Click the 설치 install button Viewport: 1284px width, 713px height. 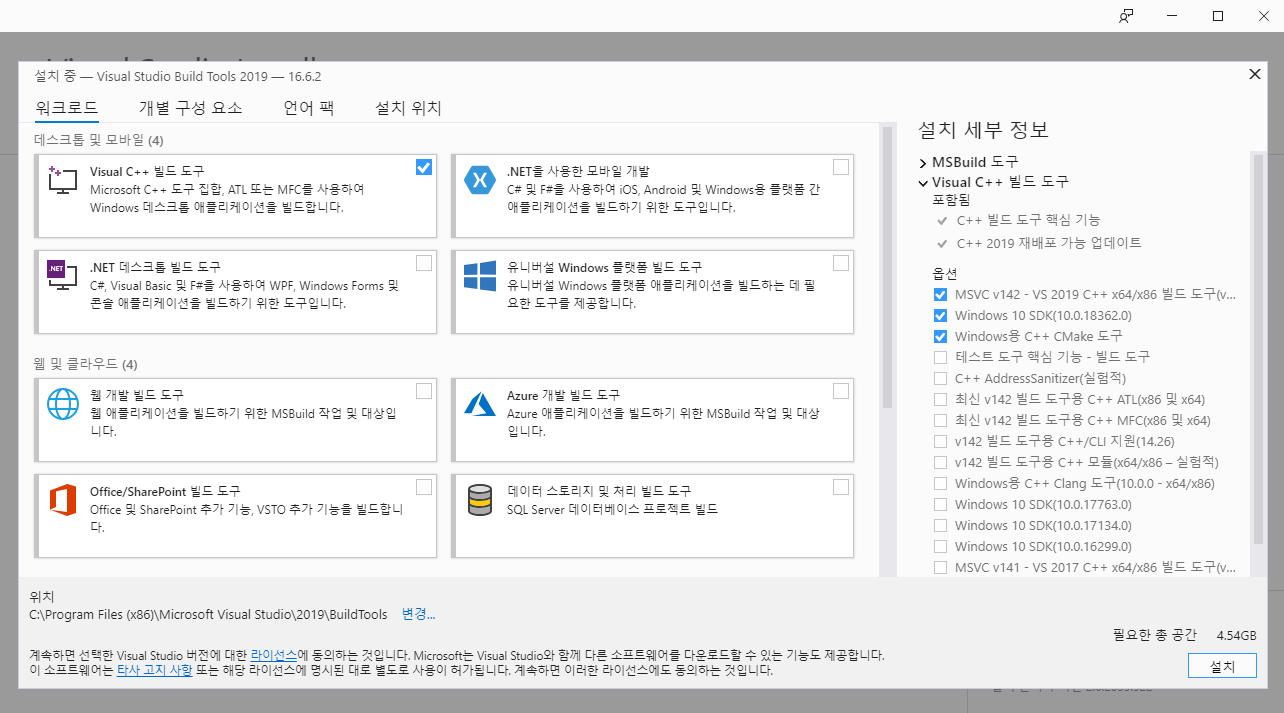1222,666
